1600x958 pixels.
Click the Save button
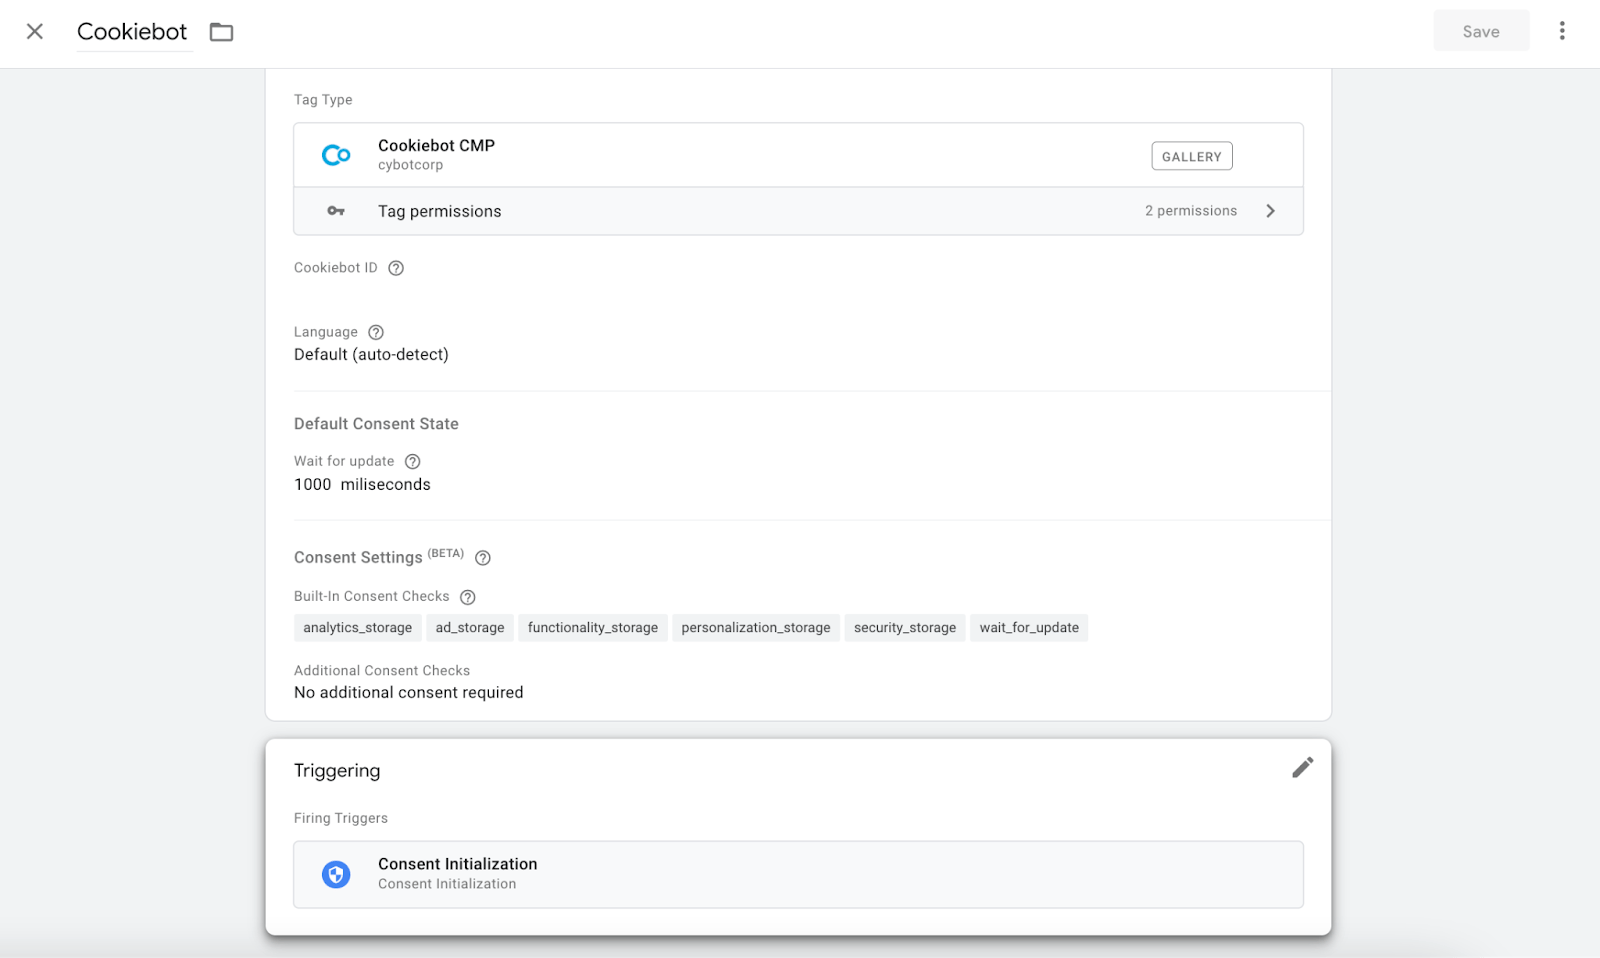1481,31
